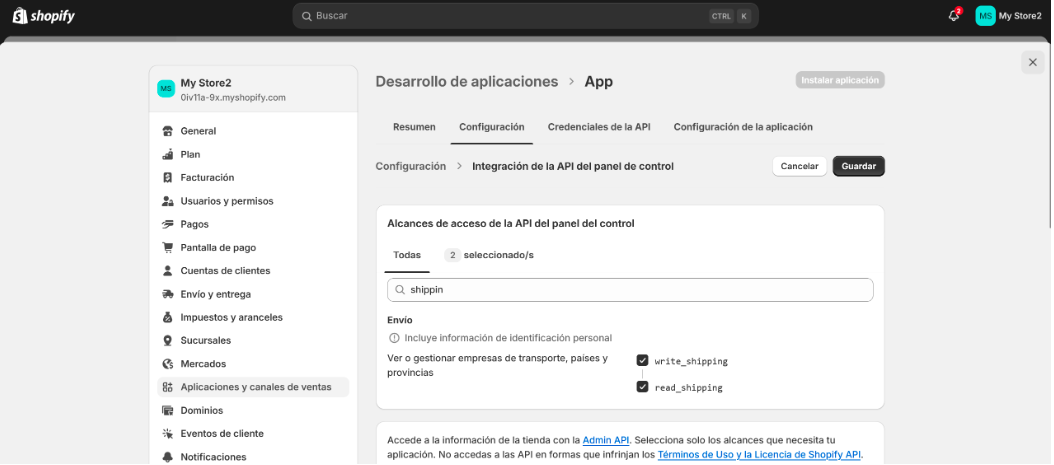Click the 0iv11a-9x.myshopify.com store URL
Screen dimensions: 1054x465
[x=233, y=97]
